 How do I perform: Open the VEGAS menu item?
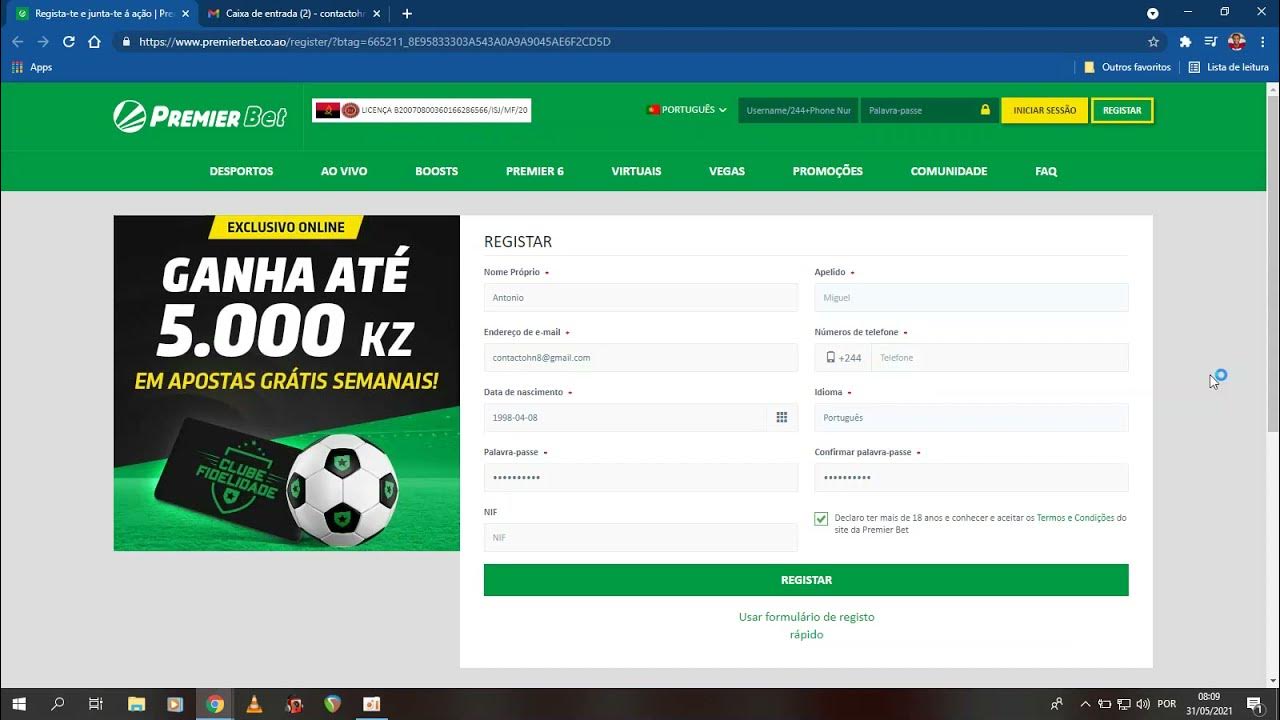(727, 171)
